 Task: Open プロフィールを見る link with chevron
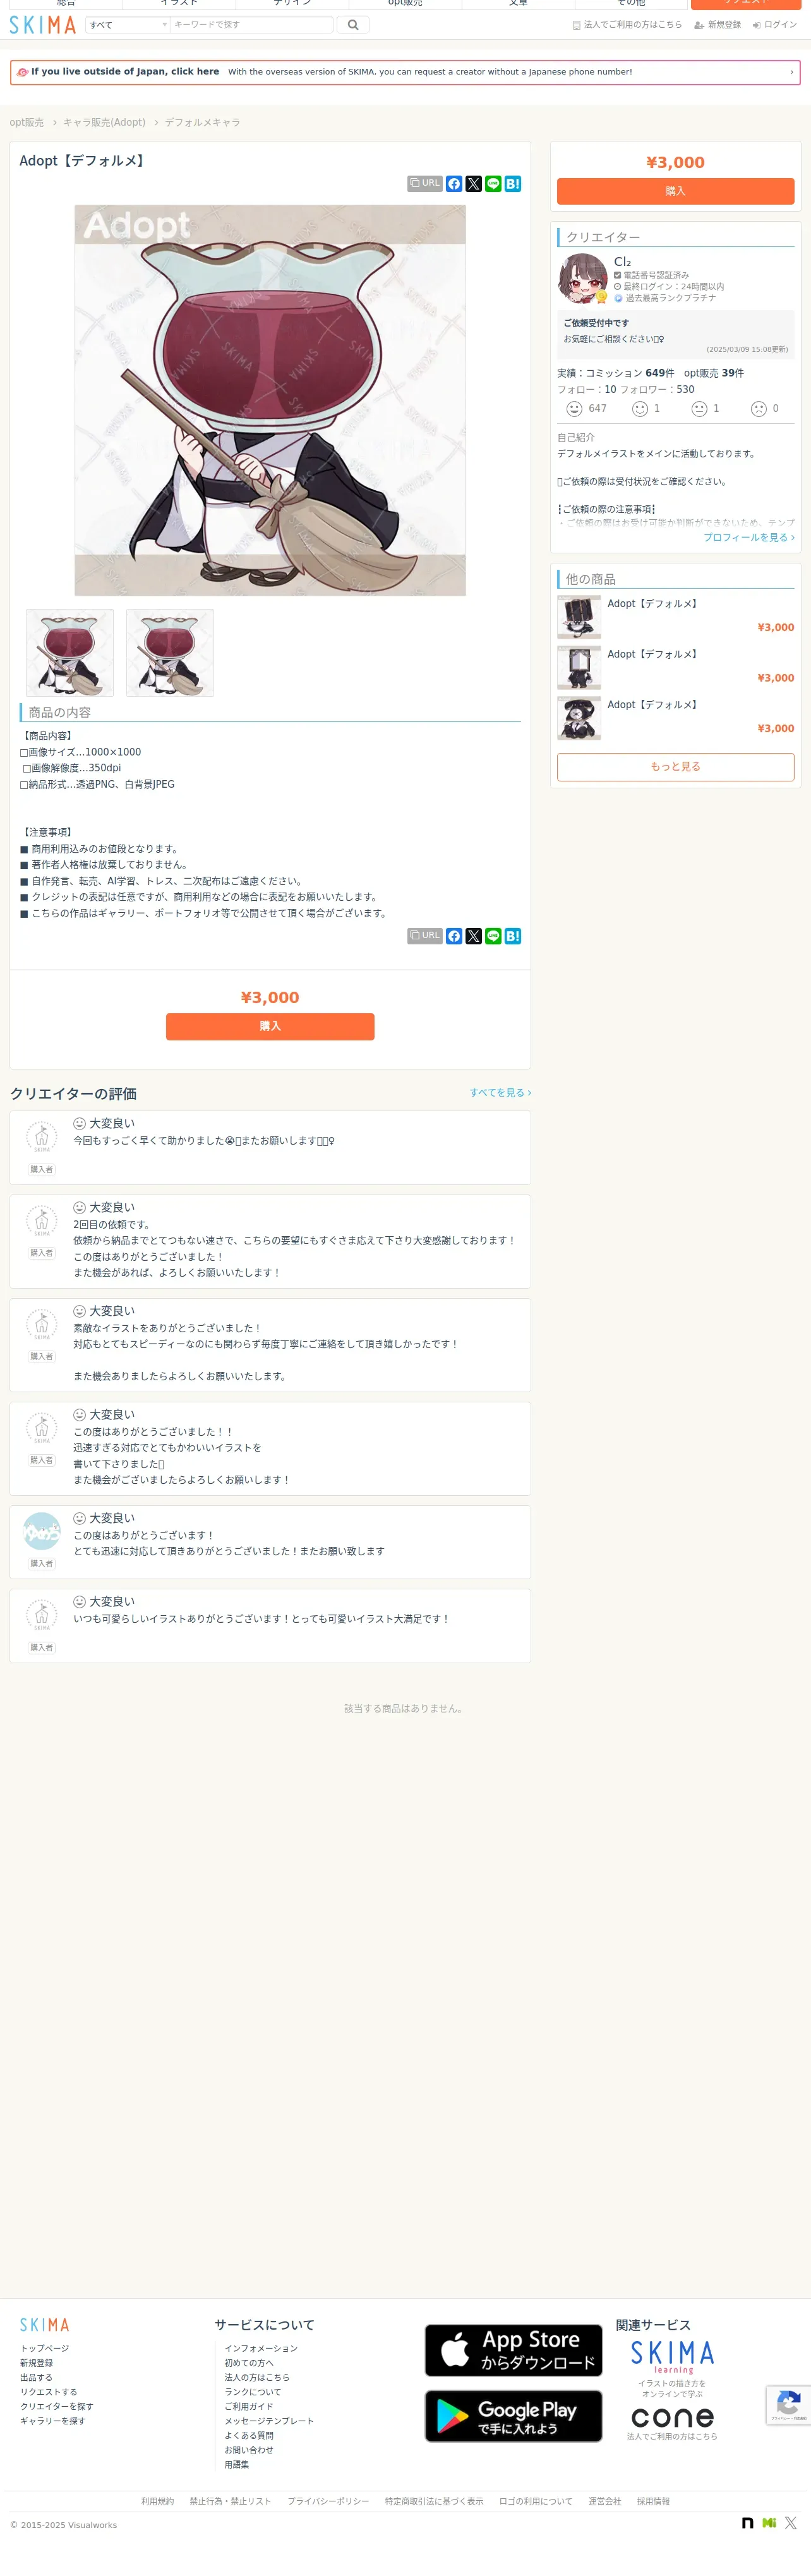click(749, 537)
